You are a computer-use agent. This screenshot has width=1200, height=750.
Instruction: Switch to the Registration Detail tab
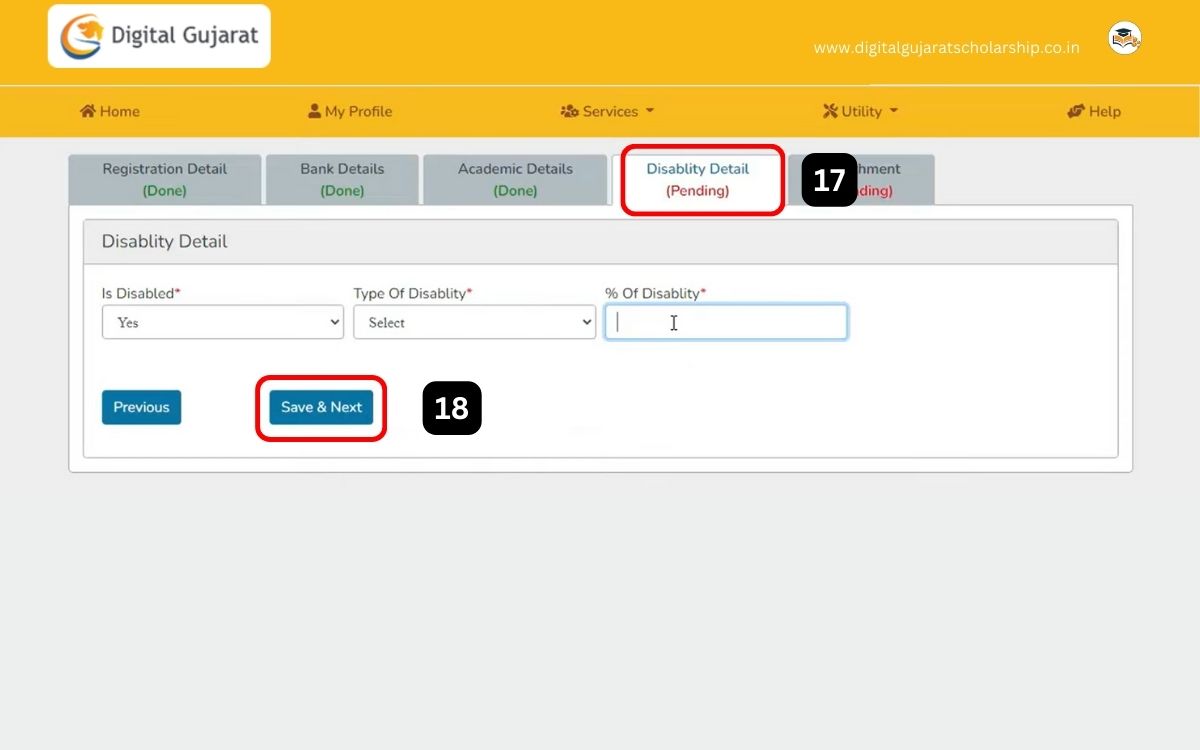(165, 180)
